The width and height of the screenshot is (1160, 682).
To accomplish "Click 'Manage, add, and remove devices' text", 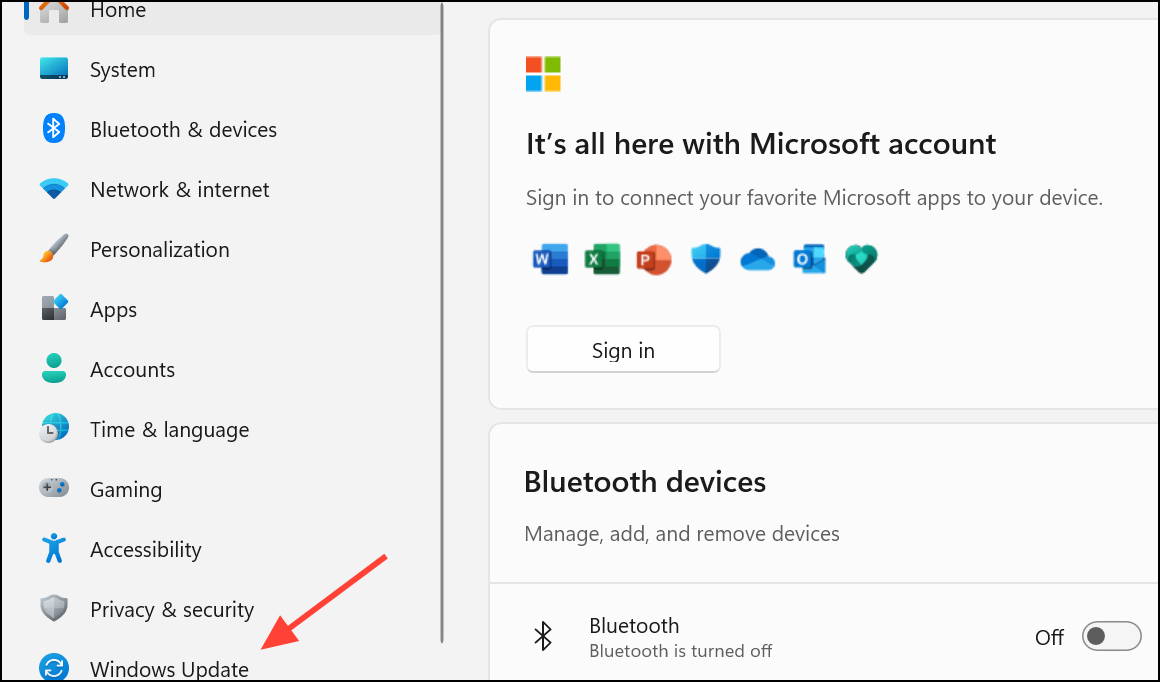I will [x=681, y=533].
